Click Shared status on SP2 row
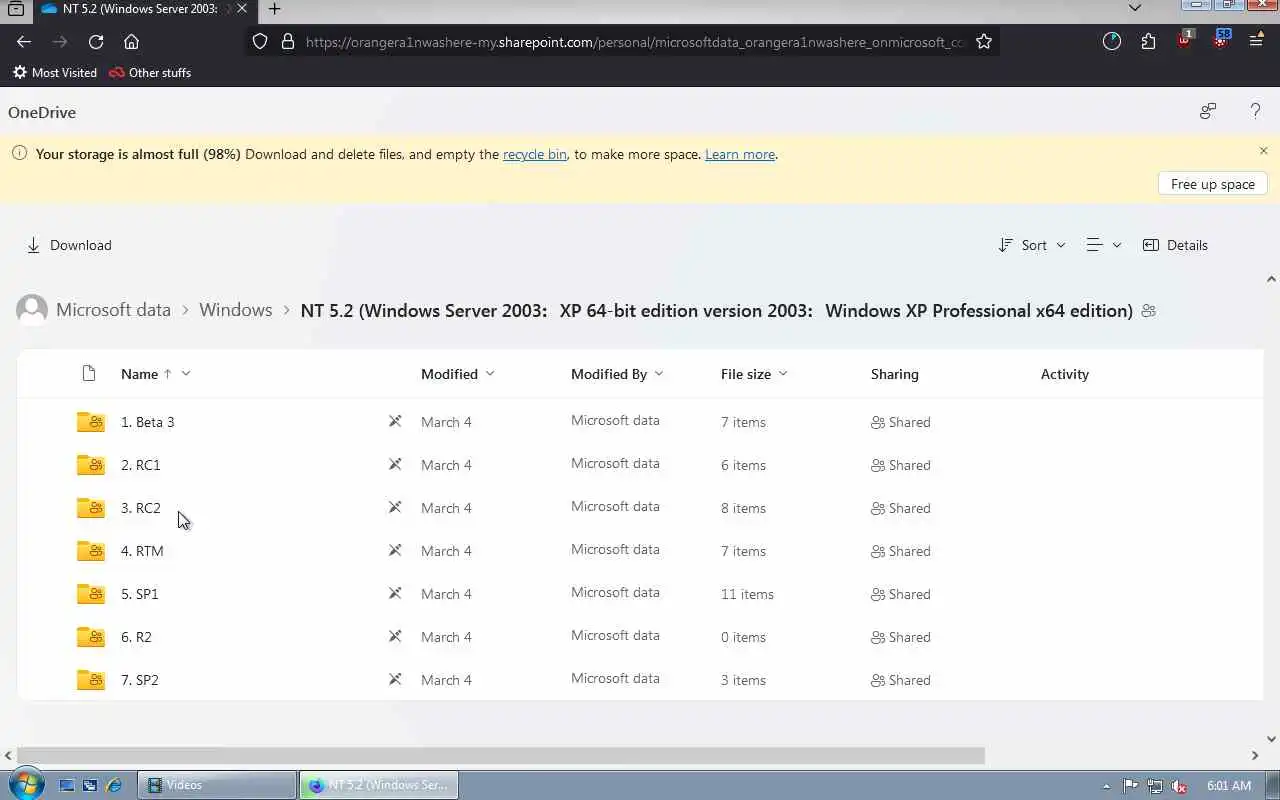1280x800 pixels. (901, 680)
